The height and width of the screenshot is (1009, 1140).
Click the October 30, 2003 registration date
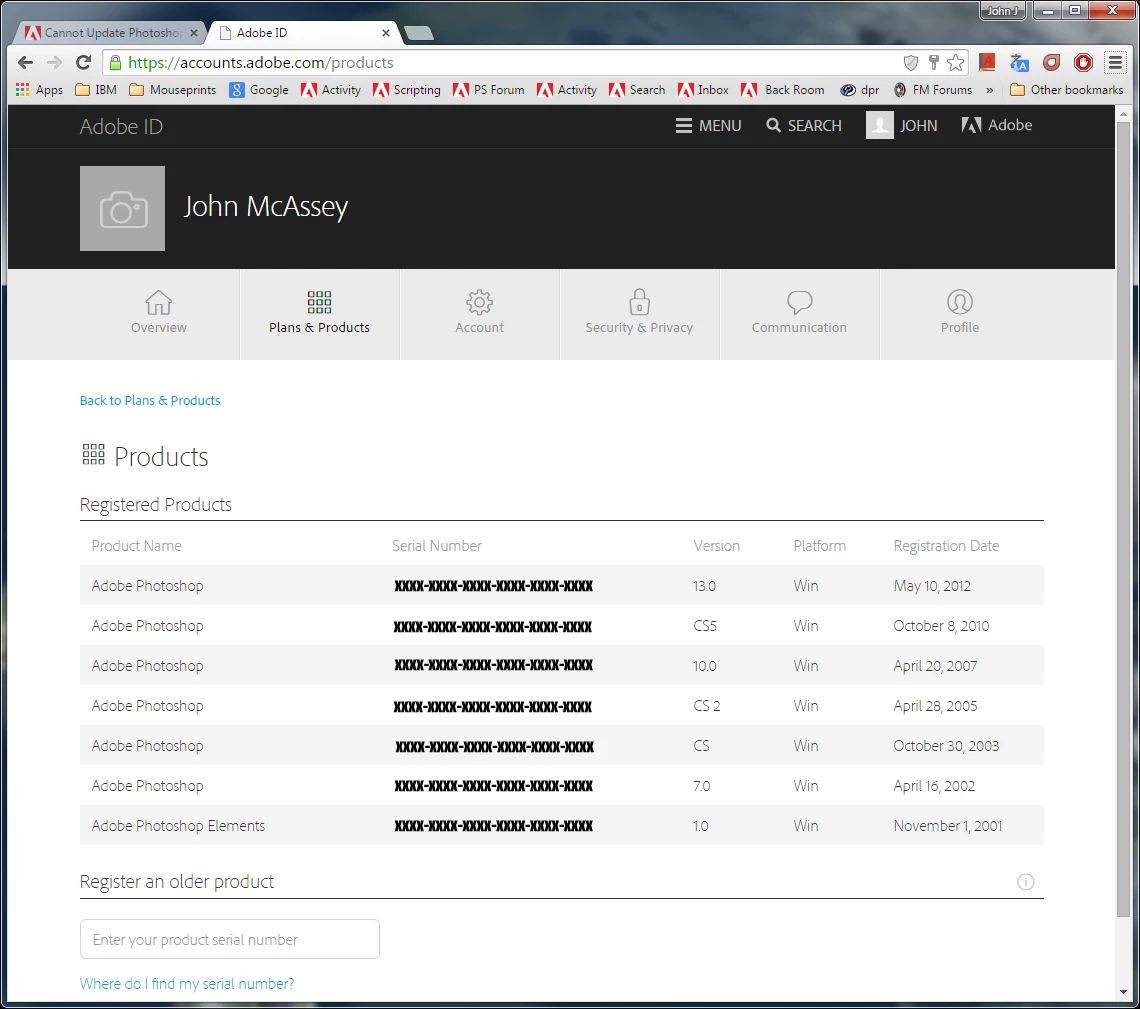click(x=946, y=746)
